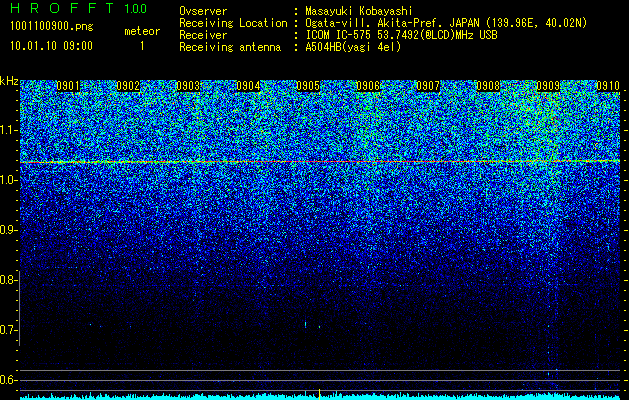Click the Receiving antenna field label

(x=230, y=47)
